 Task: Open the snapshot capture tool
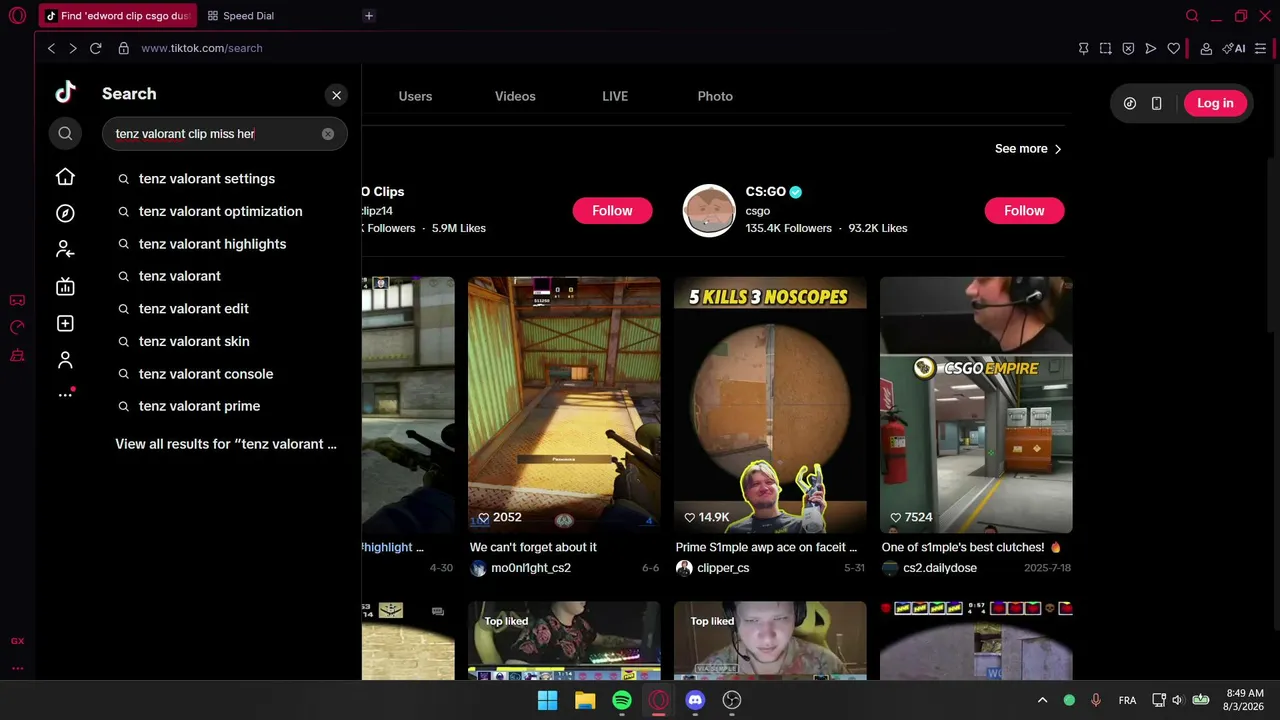pyautogui.click(x=1106, y=48)
